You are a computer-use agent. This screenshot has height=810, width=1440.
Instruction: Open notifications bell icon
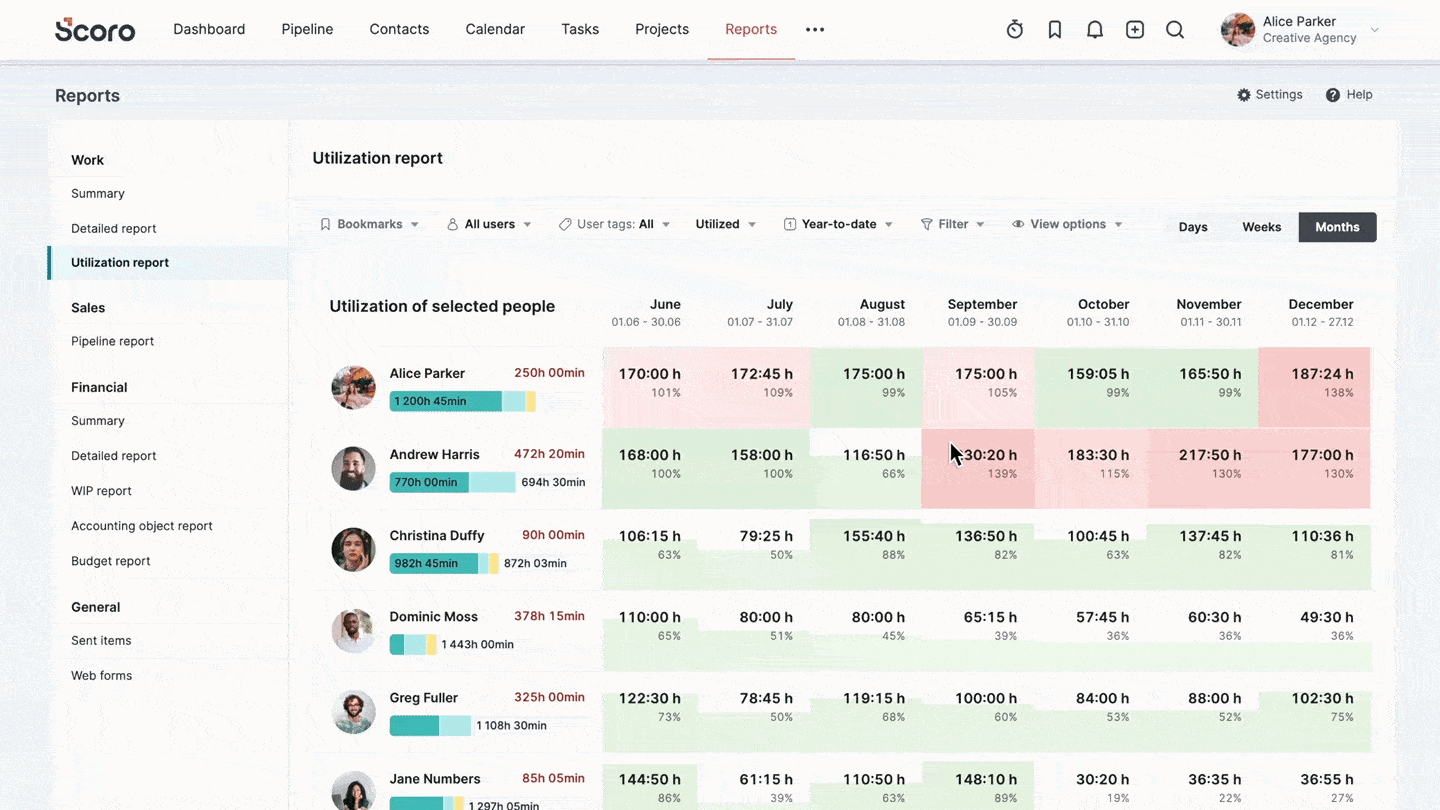1094,30
